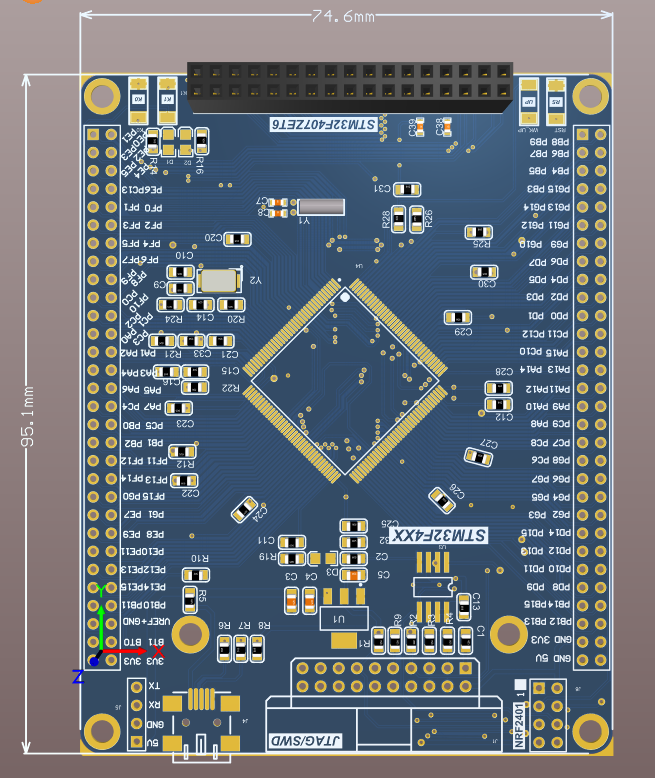655x778 pixels.
Task: Select capacitor C21
Action: (x=220, y=341)
